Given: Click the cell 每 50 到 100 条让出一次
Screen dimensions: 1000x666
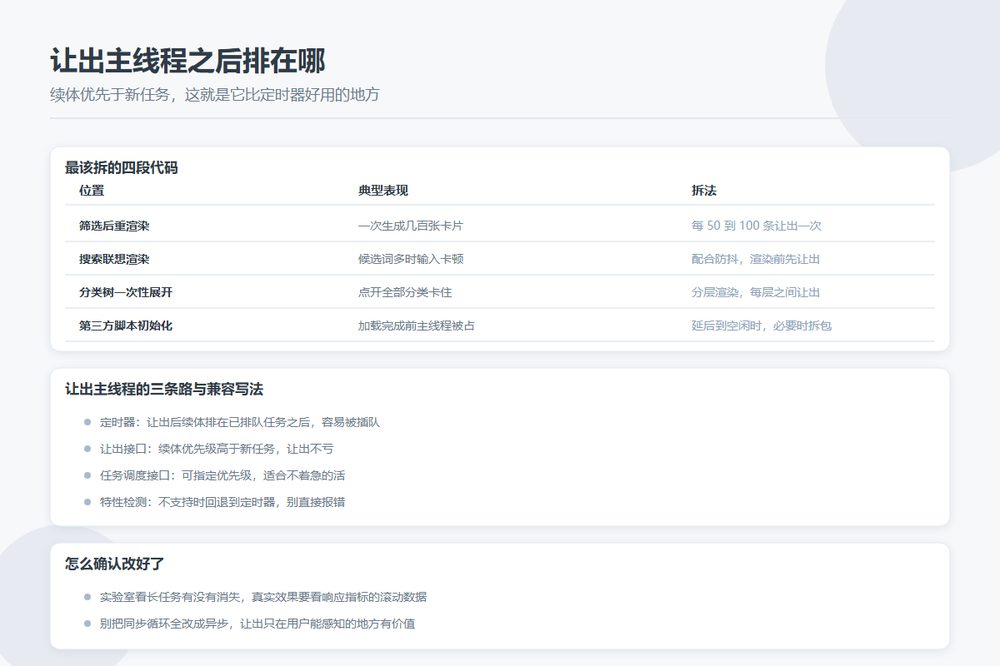Looking at the screenshot, I should pyautogui.click(x=756, y=225).
